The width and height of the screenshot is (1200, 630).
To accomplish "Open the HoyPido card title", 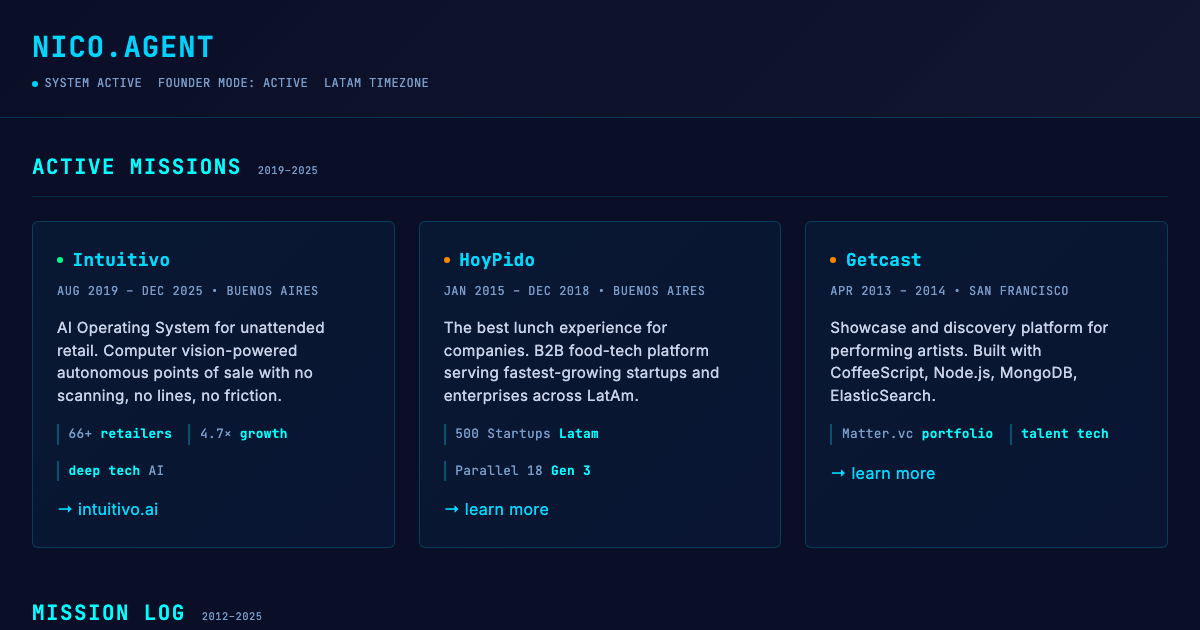I will click(497, 260).
